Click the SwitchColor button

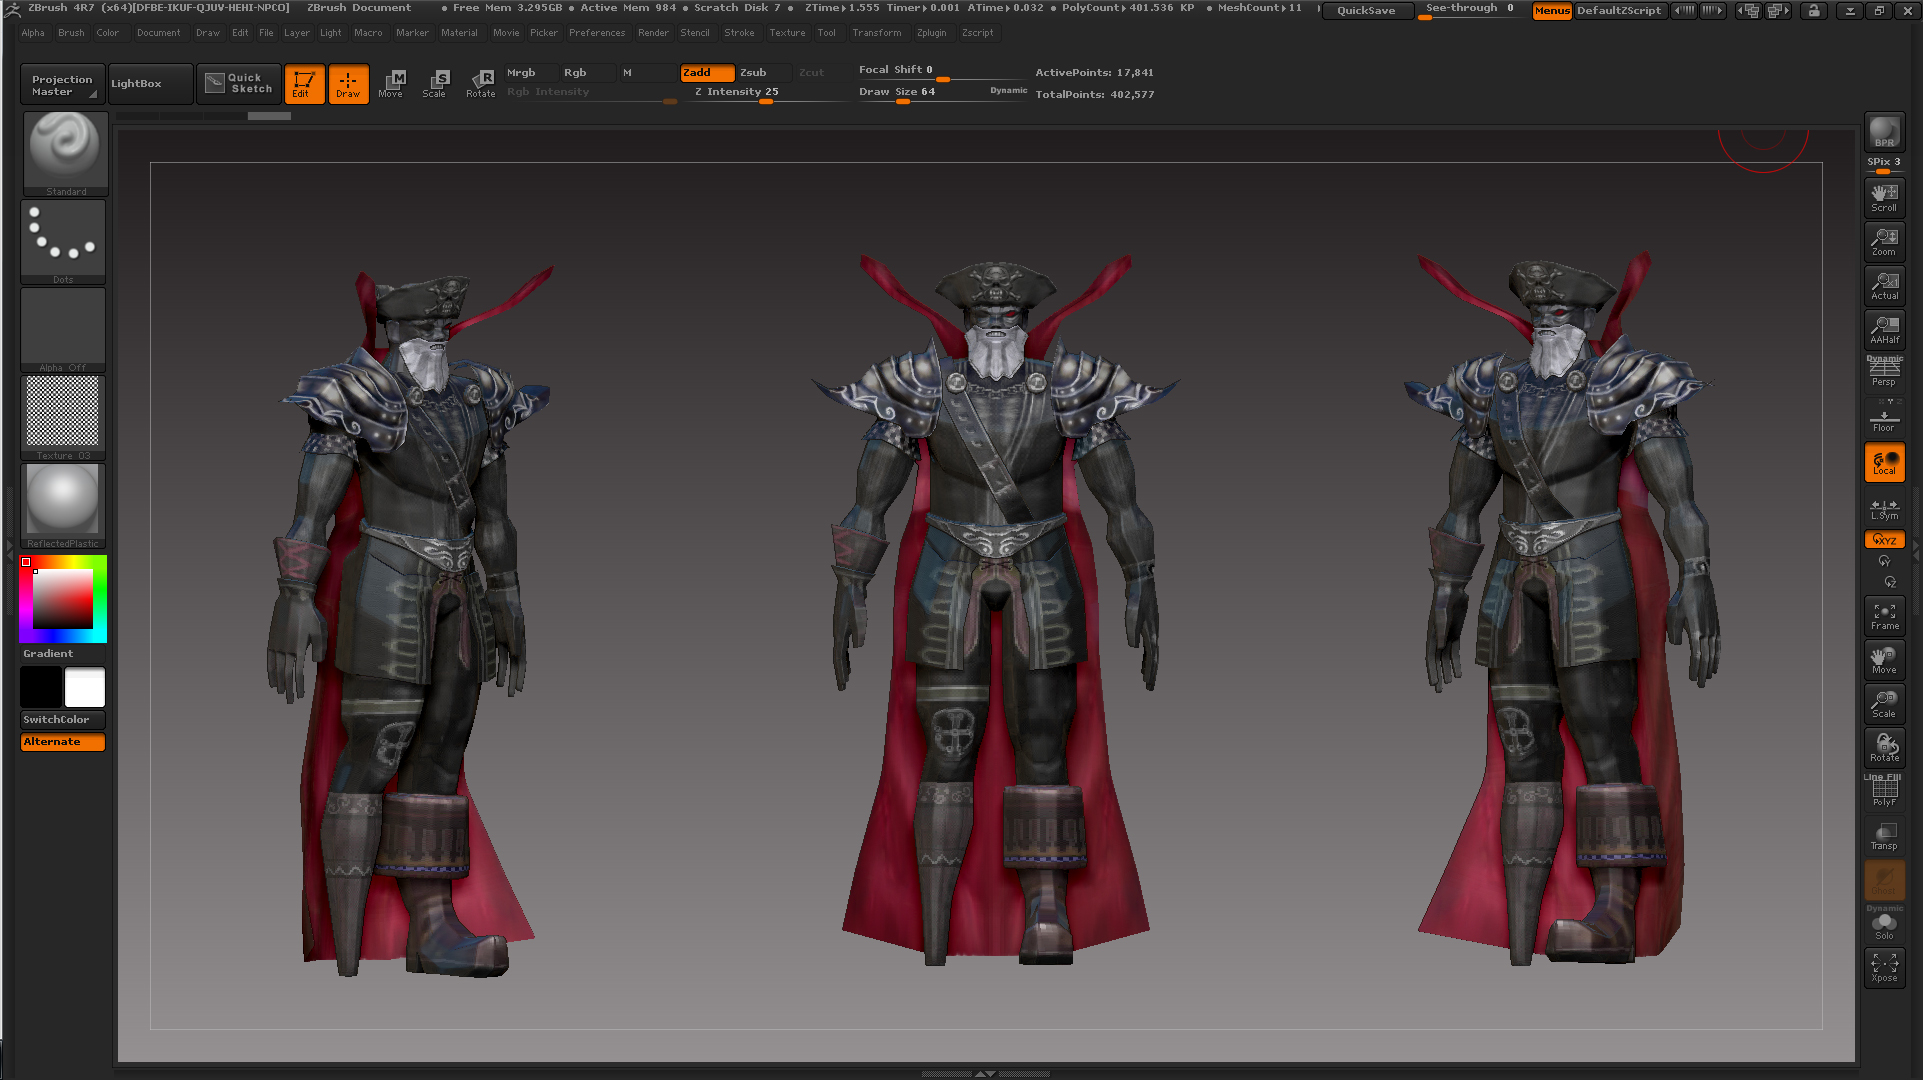point(62,720)
